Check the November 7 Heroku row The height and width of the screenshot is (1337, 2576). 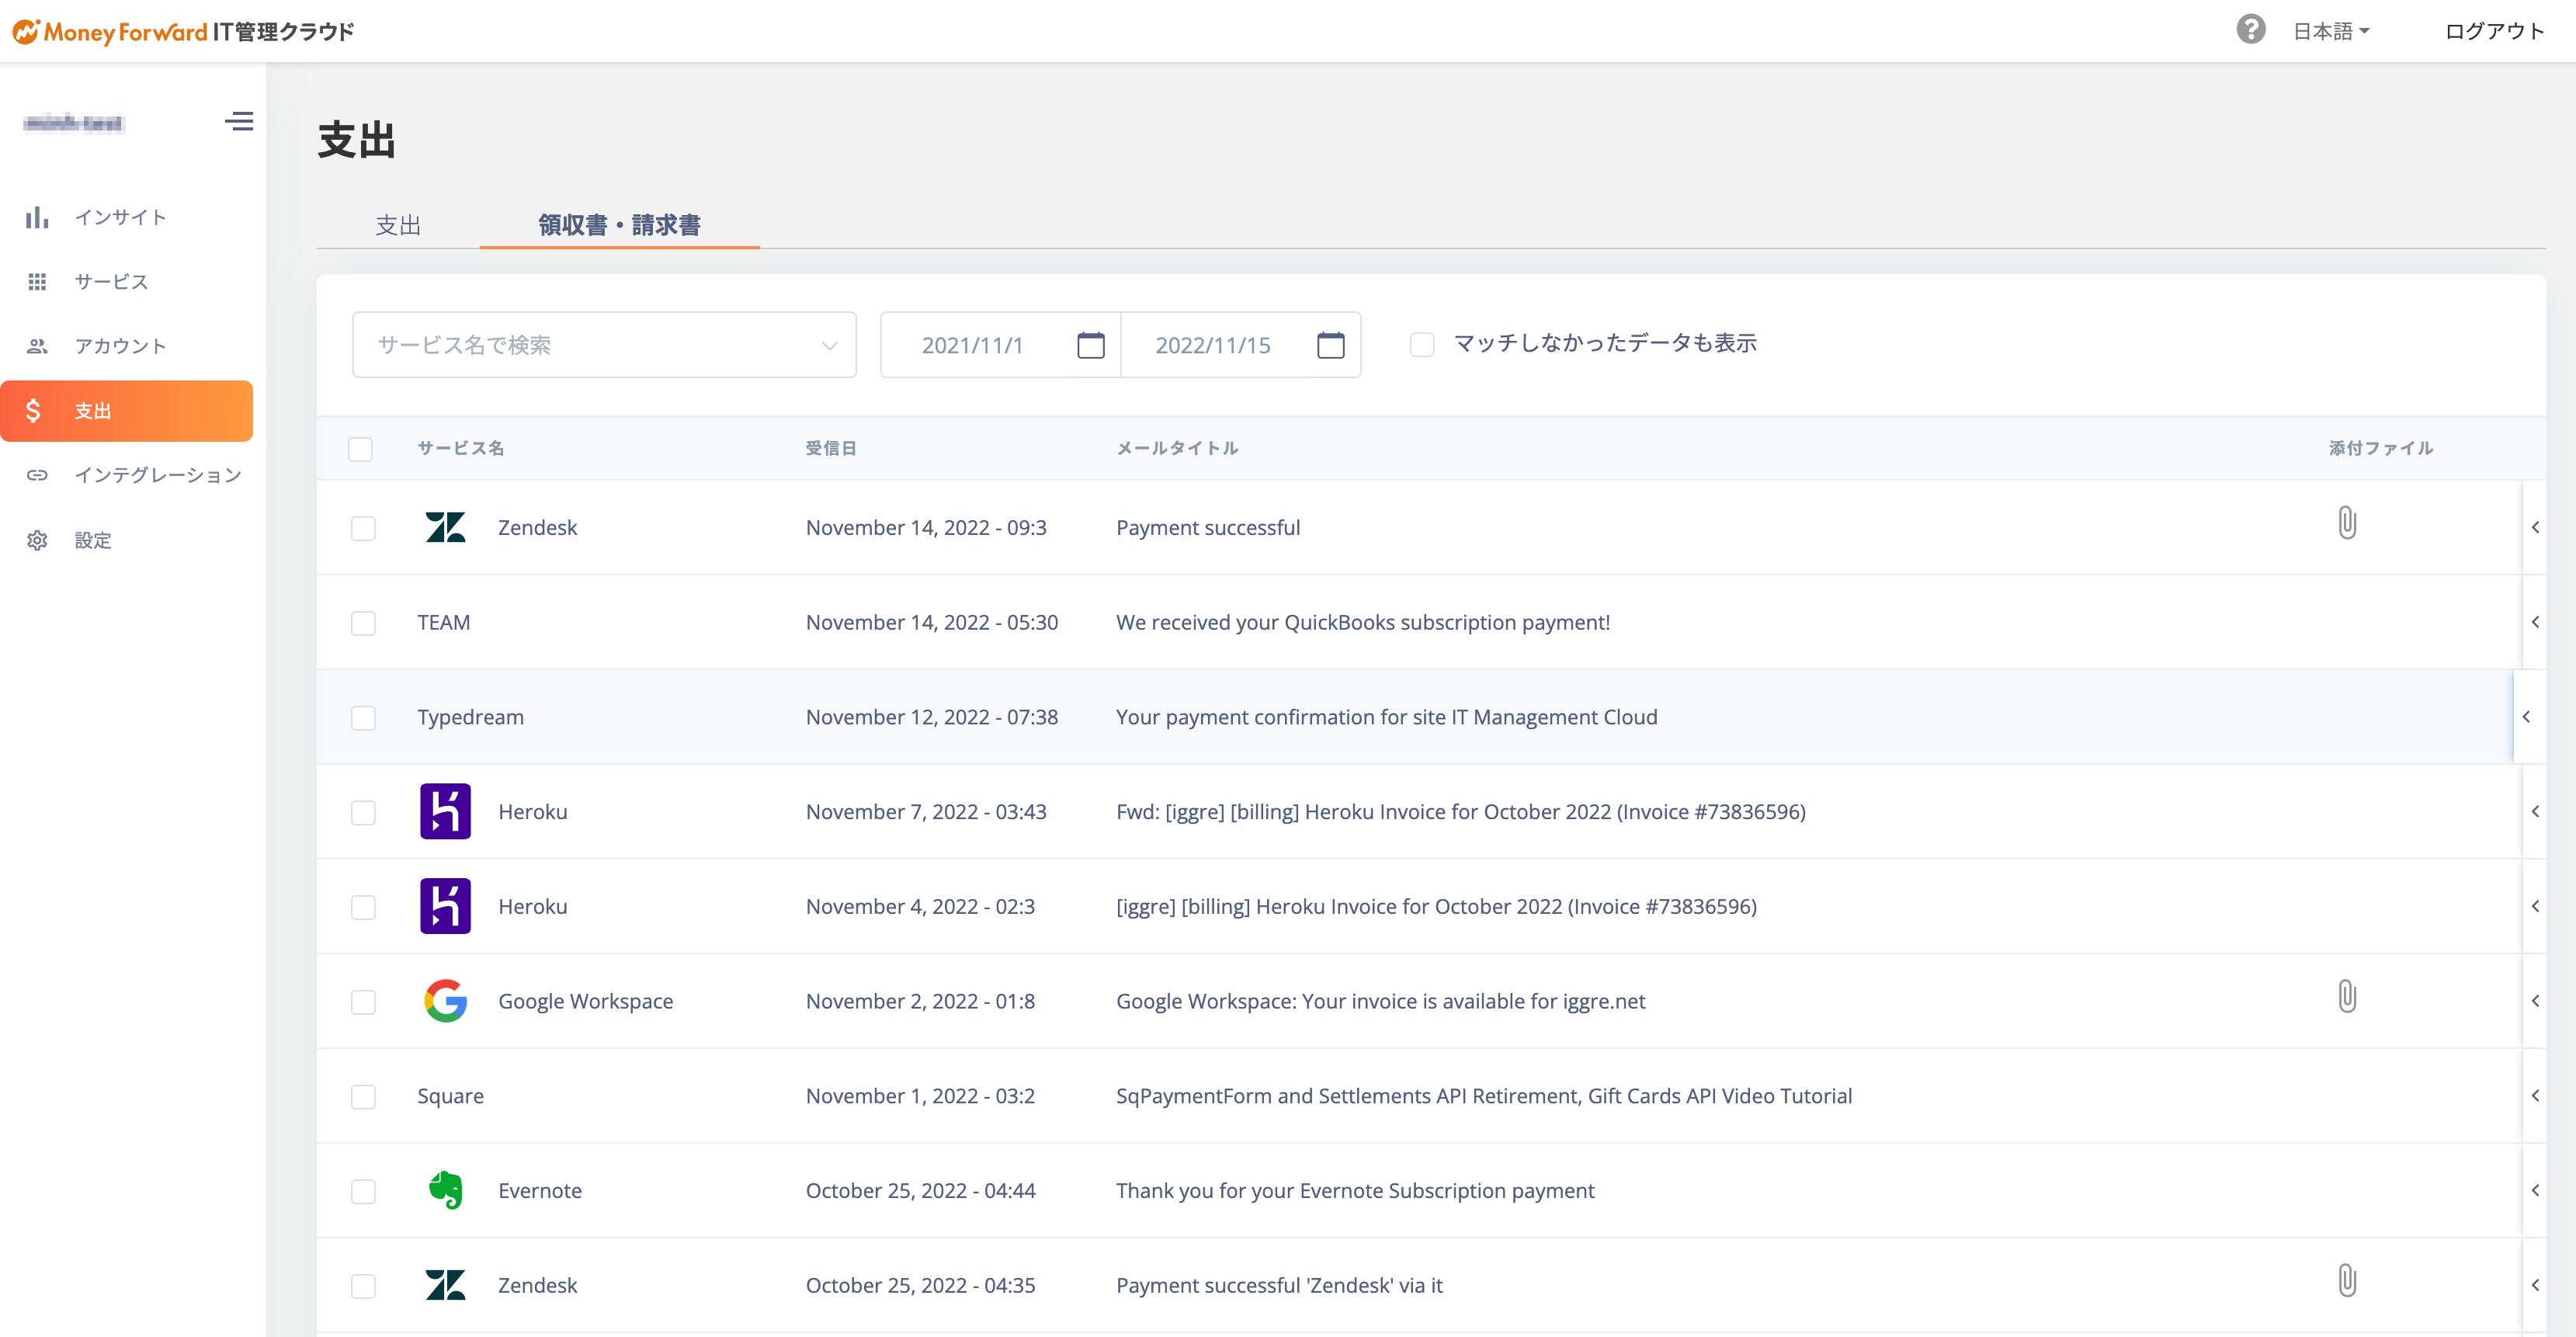tap(363, 812)
